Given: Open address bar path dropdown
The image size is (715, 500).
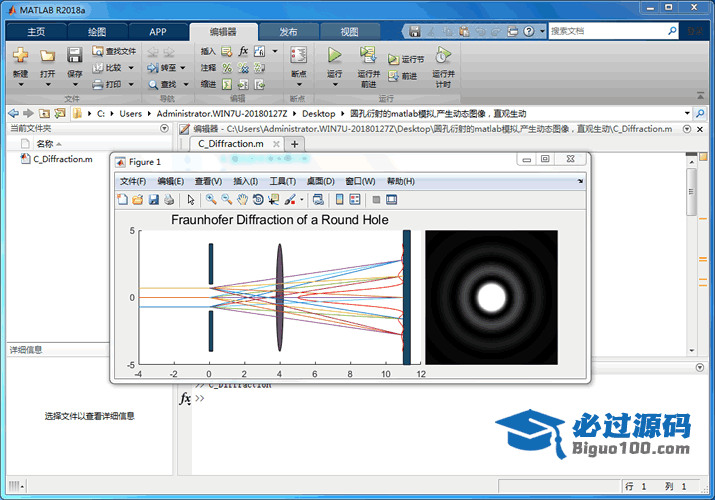Looking at the screenshot, I should (x=687, y=113).
